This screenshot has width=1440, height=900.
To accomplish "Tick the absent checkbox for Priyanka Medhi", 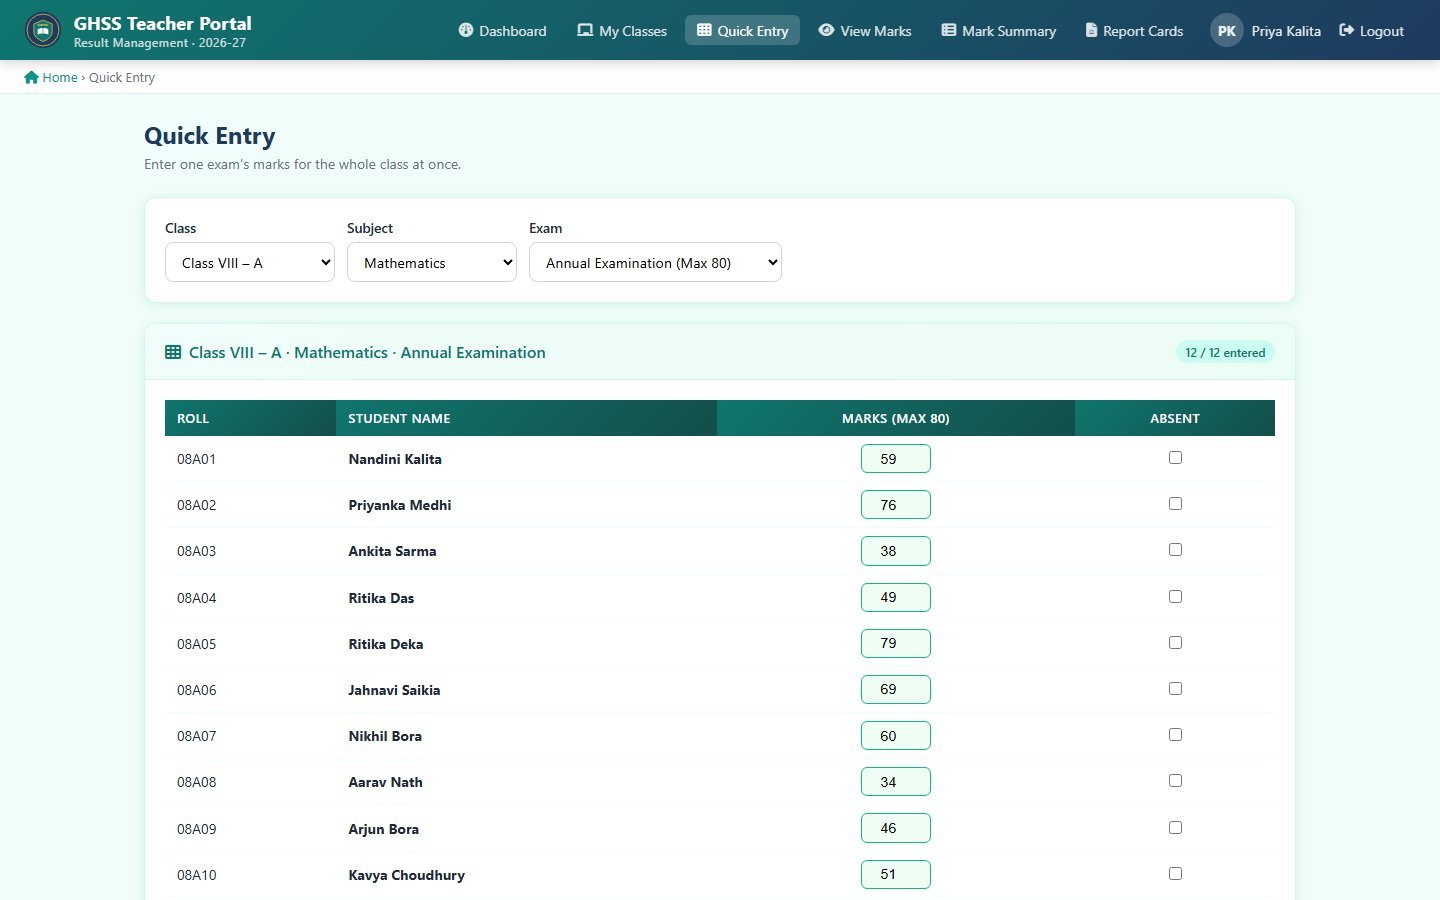I will [1175, 504].
